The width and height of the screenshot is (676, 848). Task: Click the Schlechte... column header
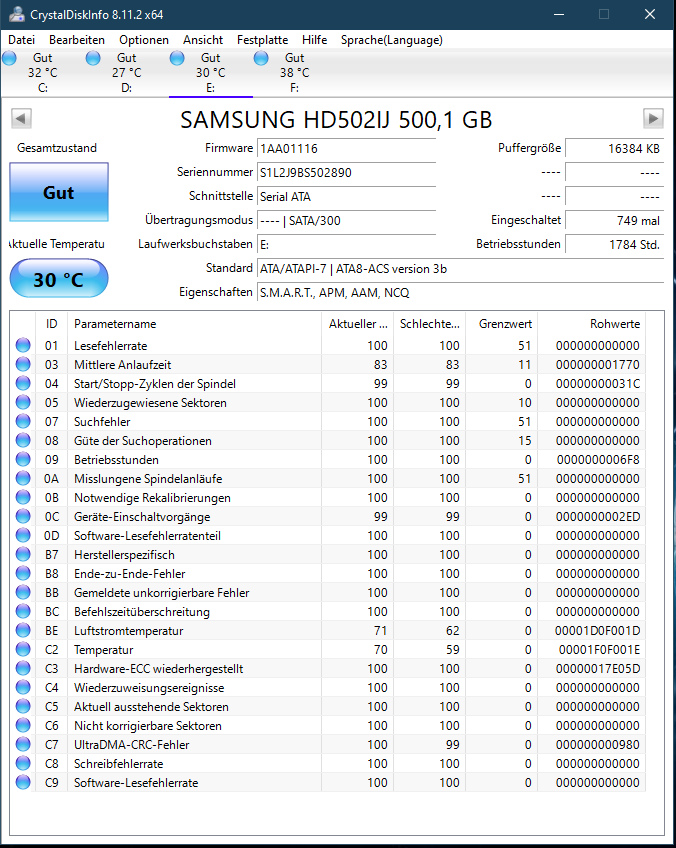(429, 324)
